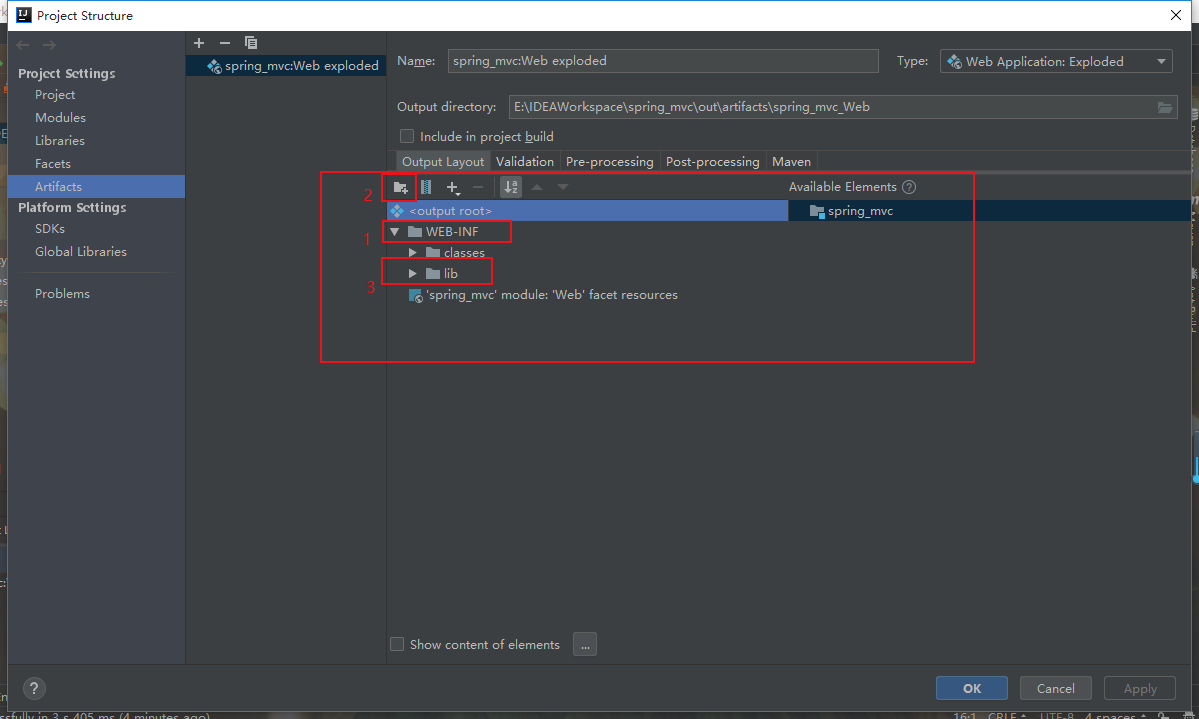Click the IntelliJ Project Structure window icon
Screen dimensions: 1199x719
click(24, 15)
